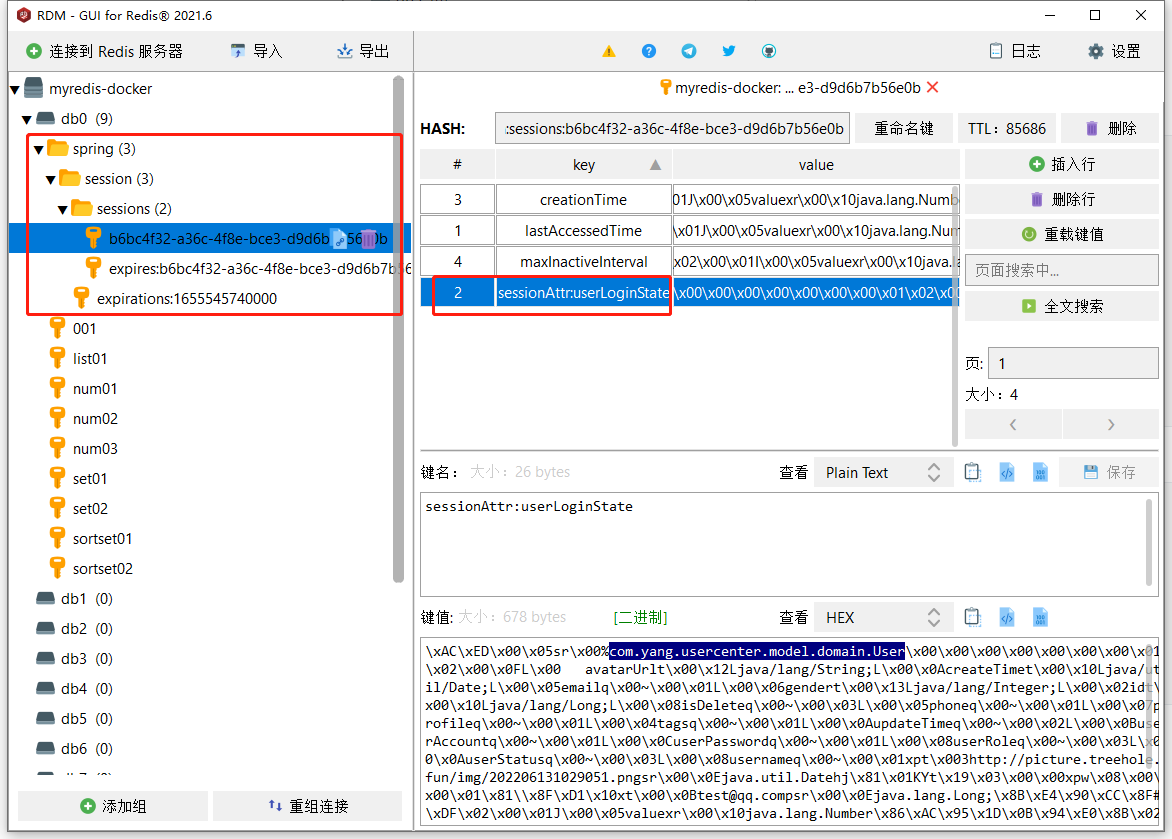Open the GitHub icon link
This screenshot has width=1172, height=839.
coord(769,51)
